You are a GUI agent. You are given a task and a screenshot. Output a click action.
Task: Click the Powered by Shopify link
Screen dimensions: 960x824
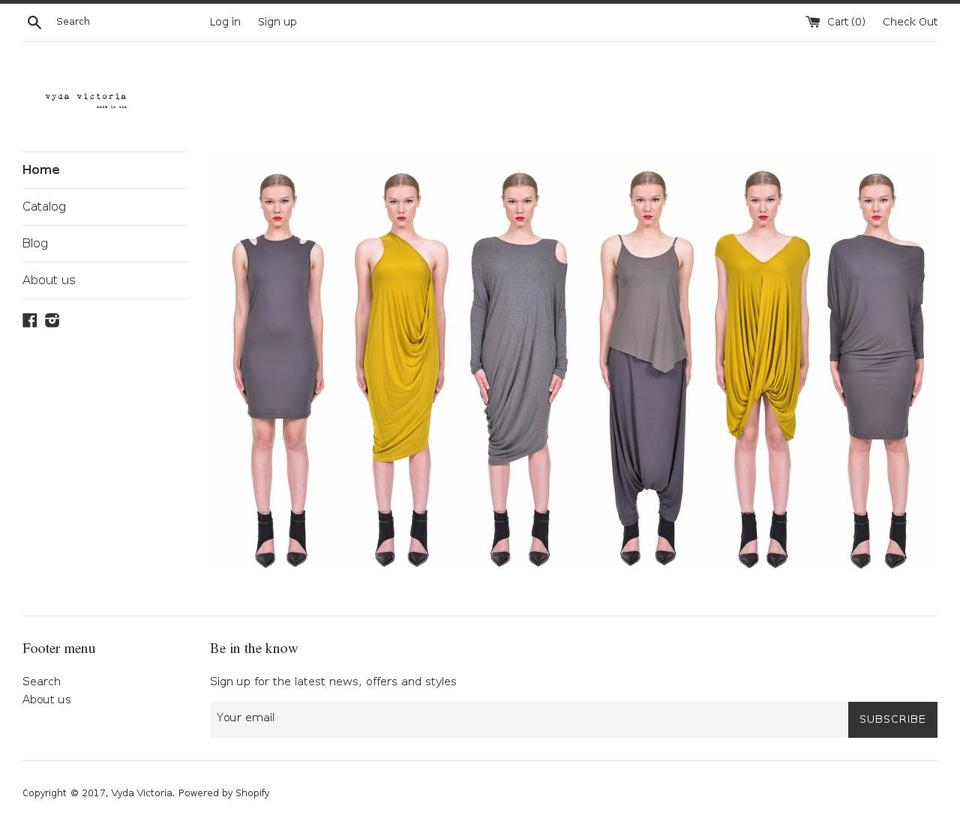click(223, 793)
